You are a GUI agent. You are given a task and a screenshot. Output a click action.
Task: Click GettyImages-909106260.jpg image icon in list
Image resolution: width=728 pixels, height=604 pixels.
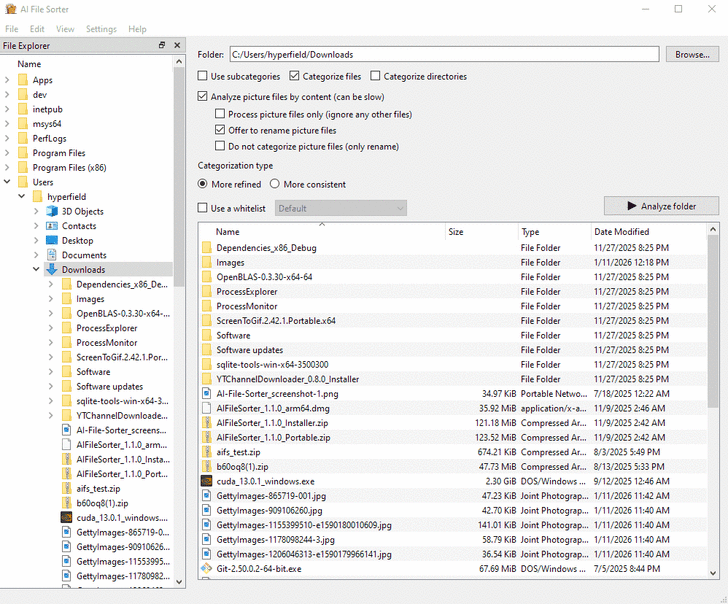pos(207,510)
